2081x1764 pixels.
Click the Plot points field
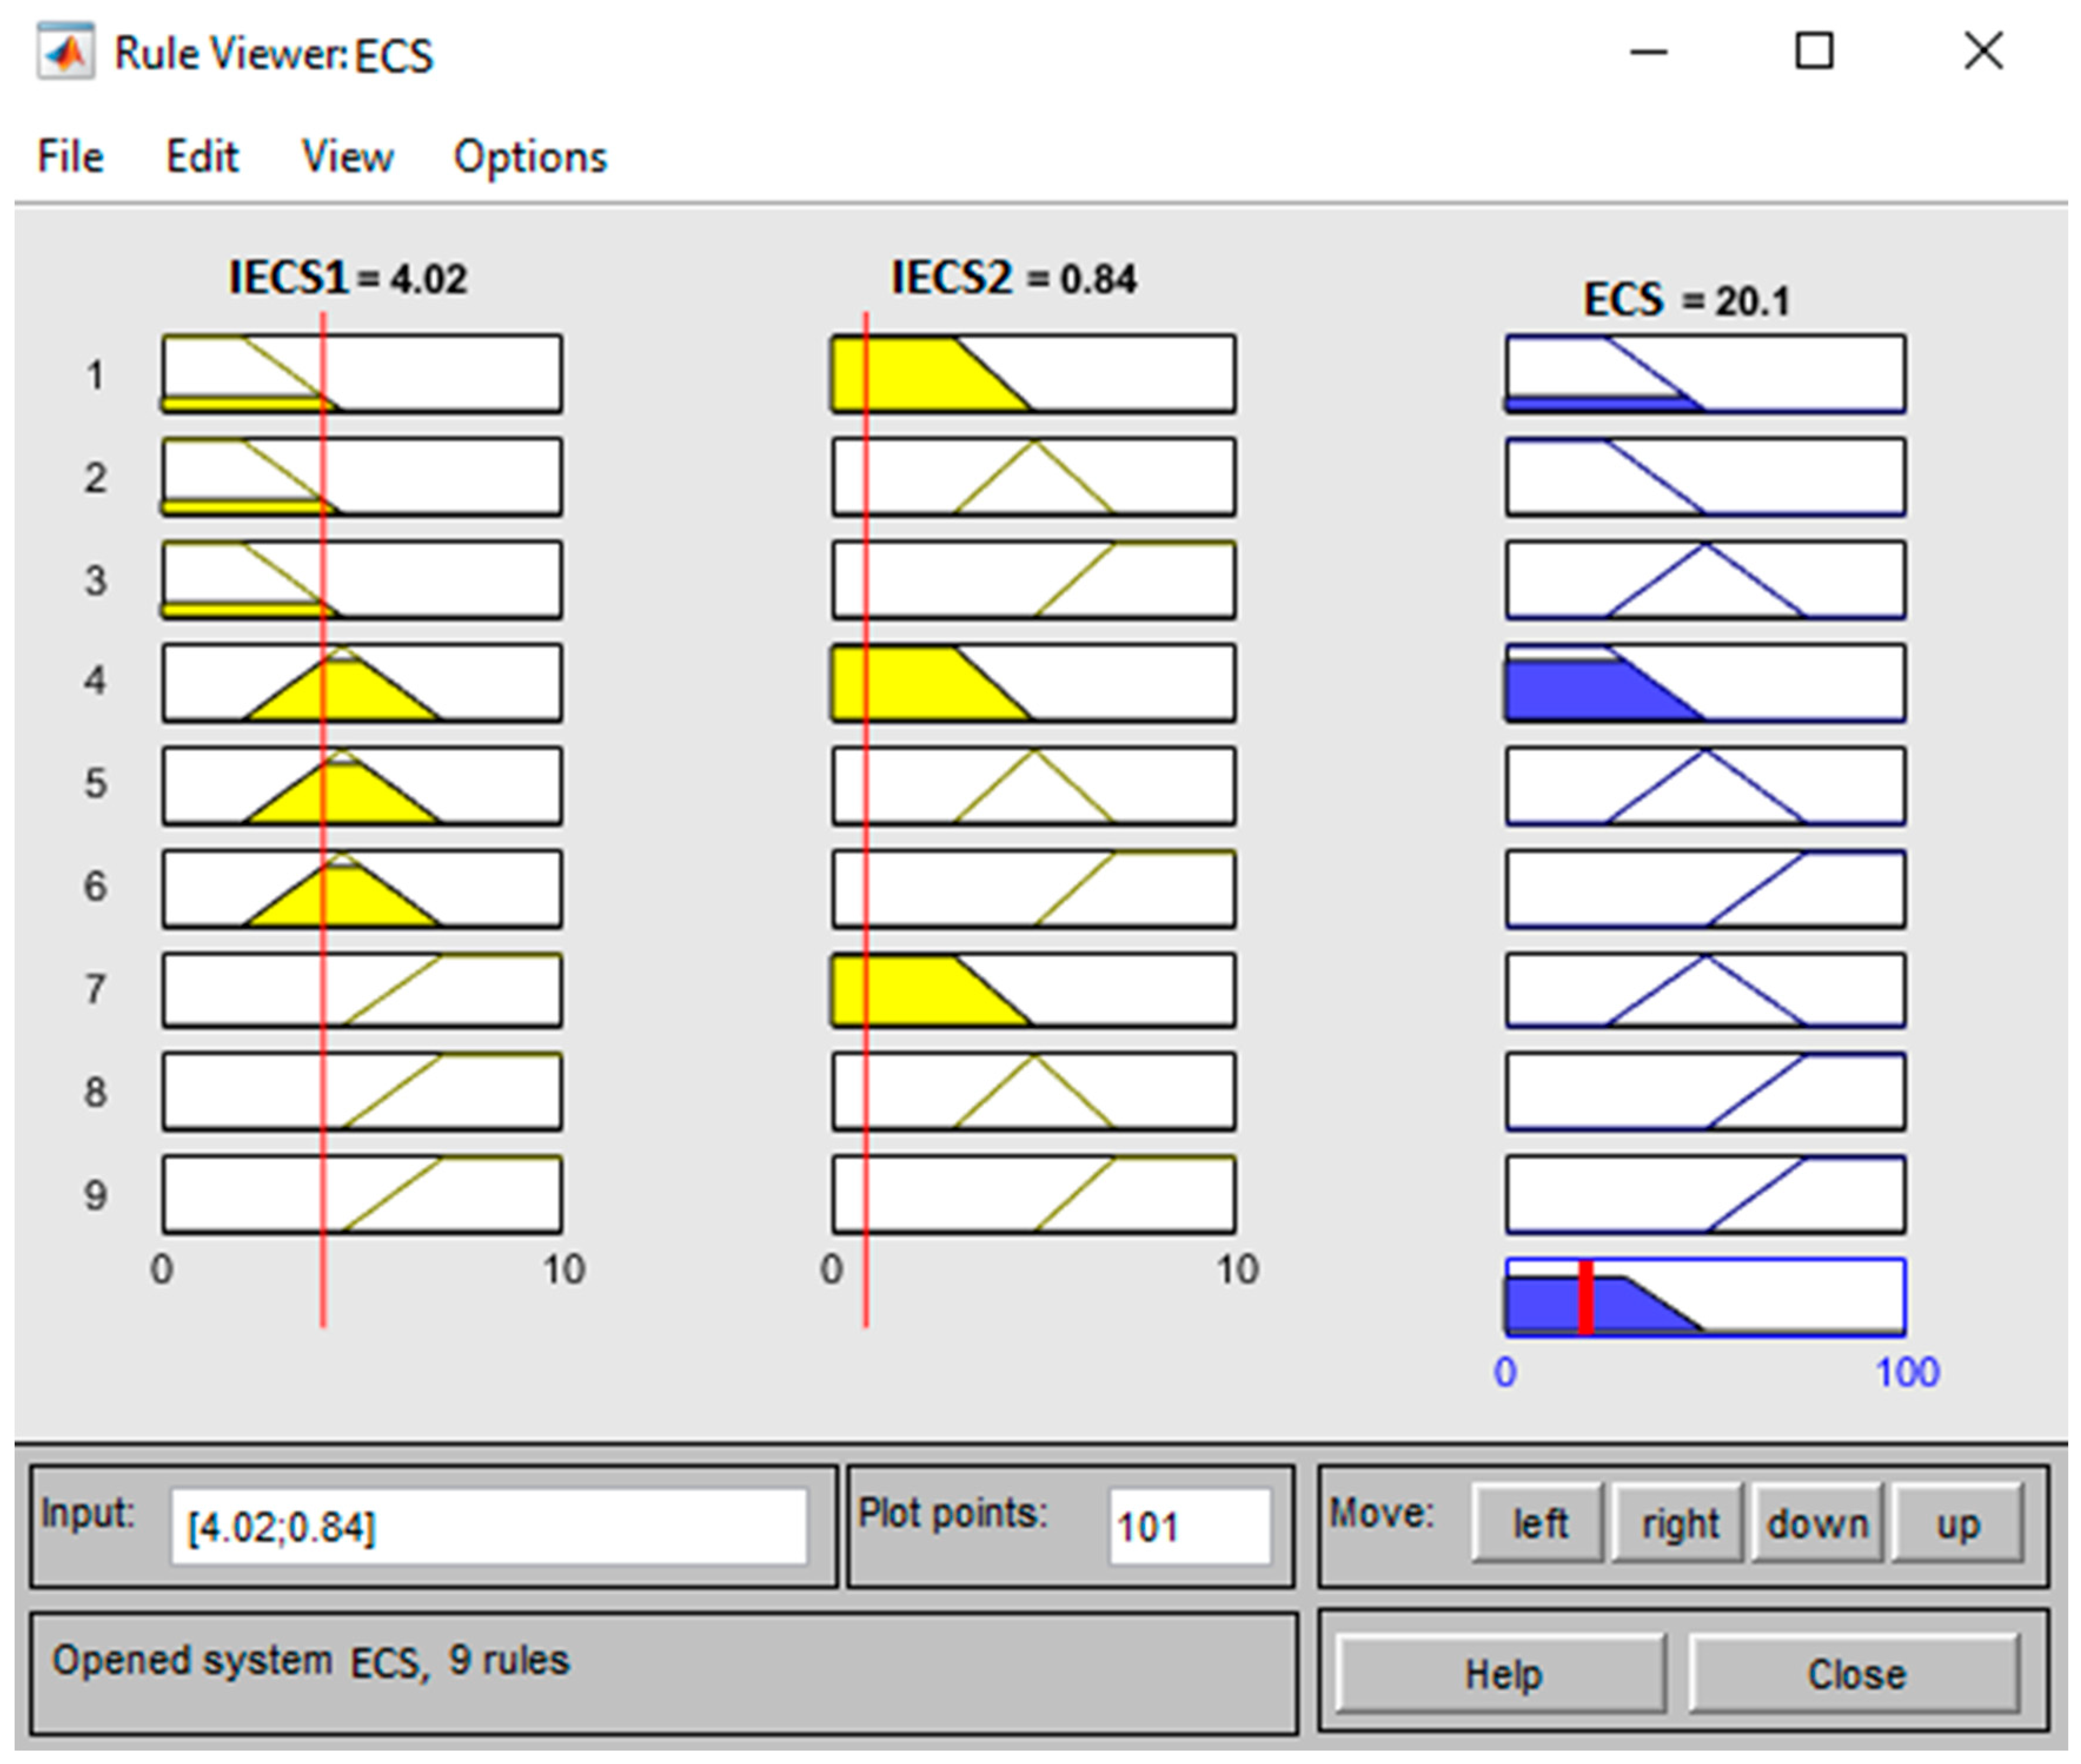click(1188, 1527)
